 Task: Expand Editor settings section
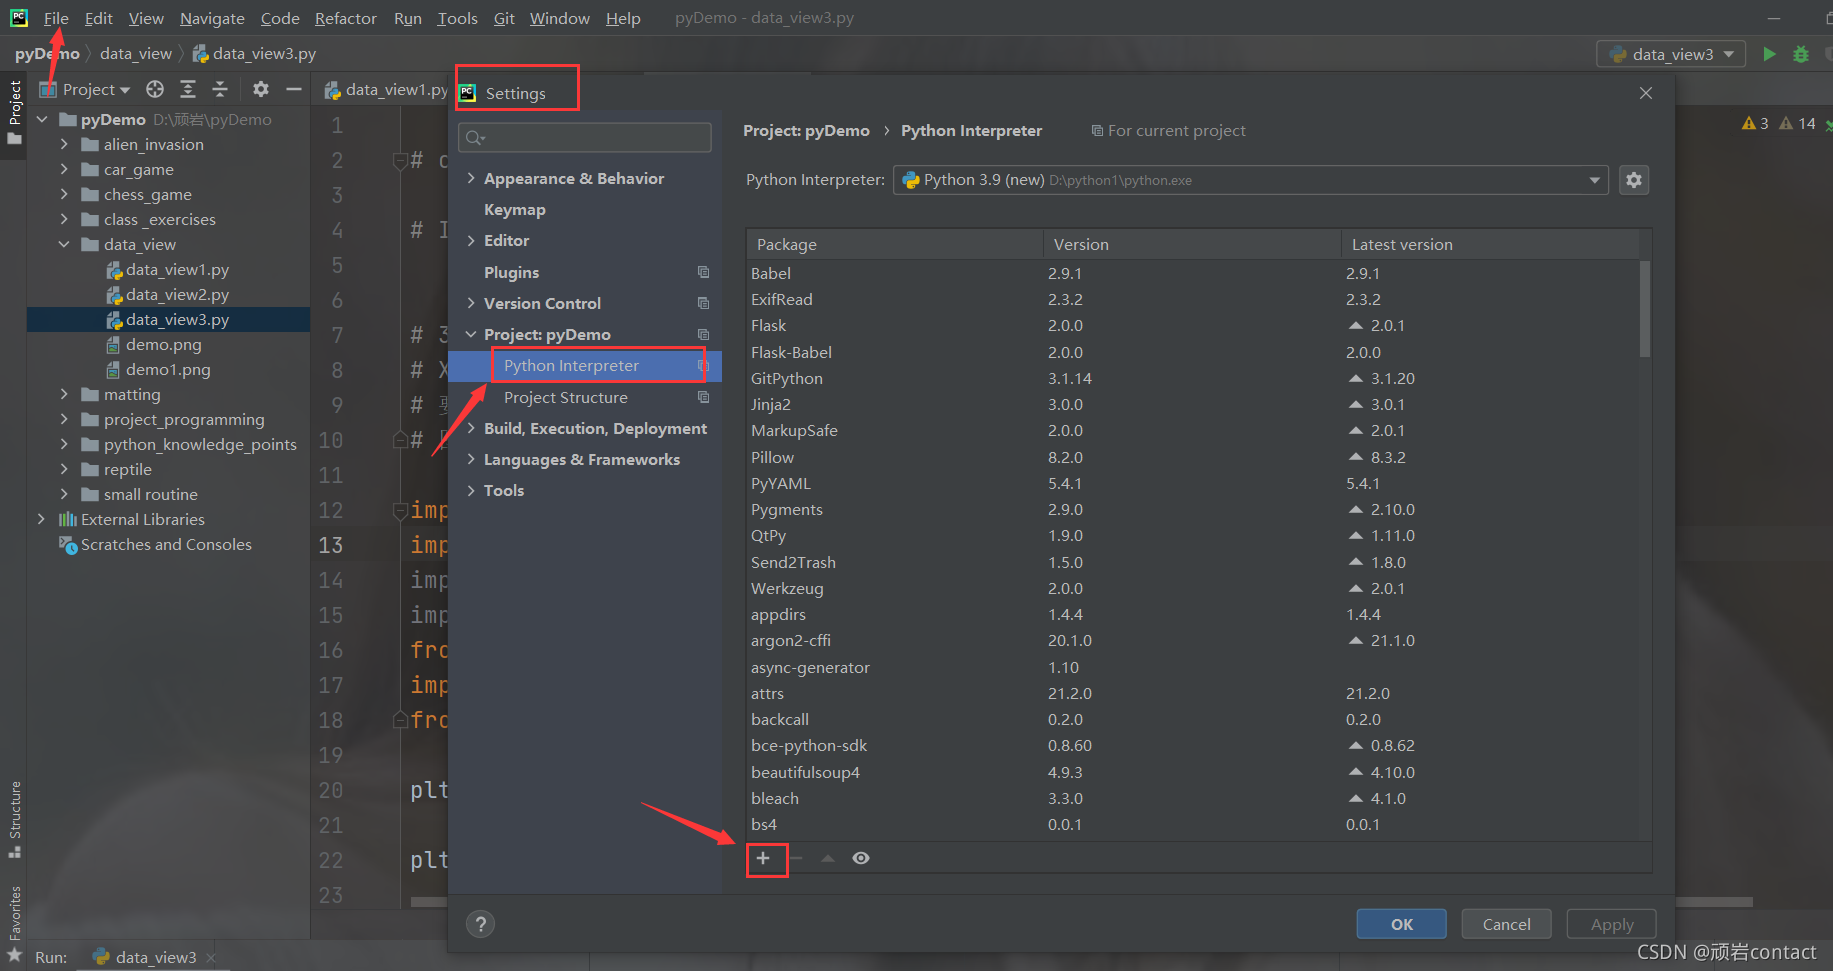click(471, 240)
